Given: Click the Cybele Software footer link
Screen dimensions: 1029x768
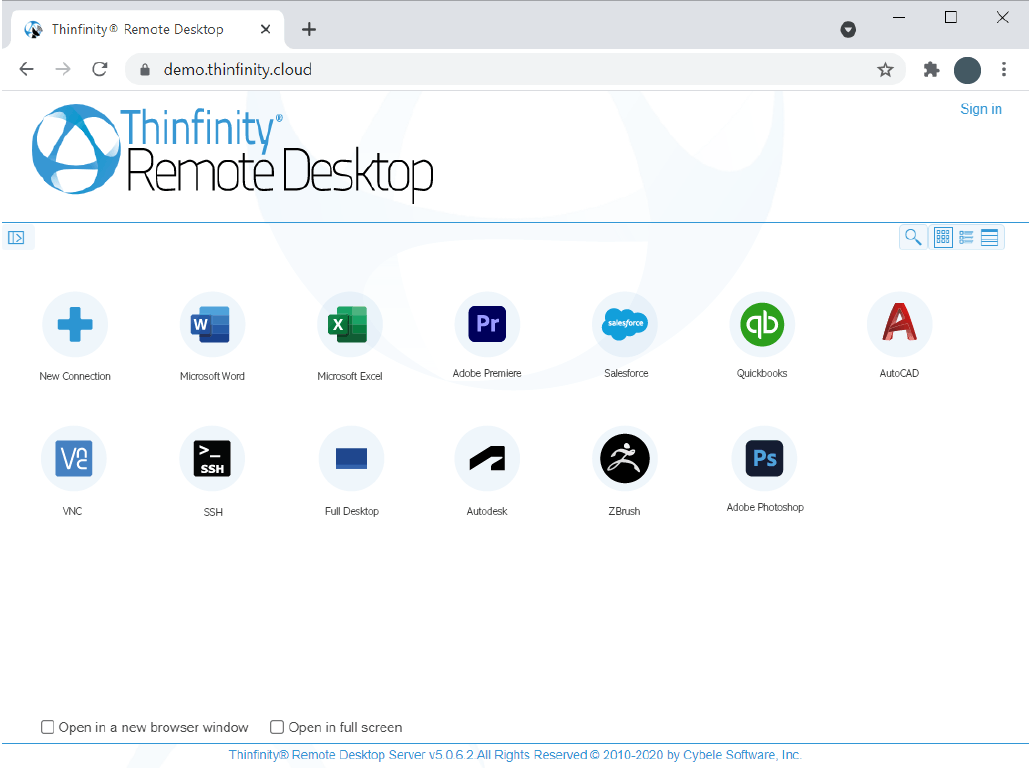Looking at the screenshot, I should point(515,755).
